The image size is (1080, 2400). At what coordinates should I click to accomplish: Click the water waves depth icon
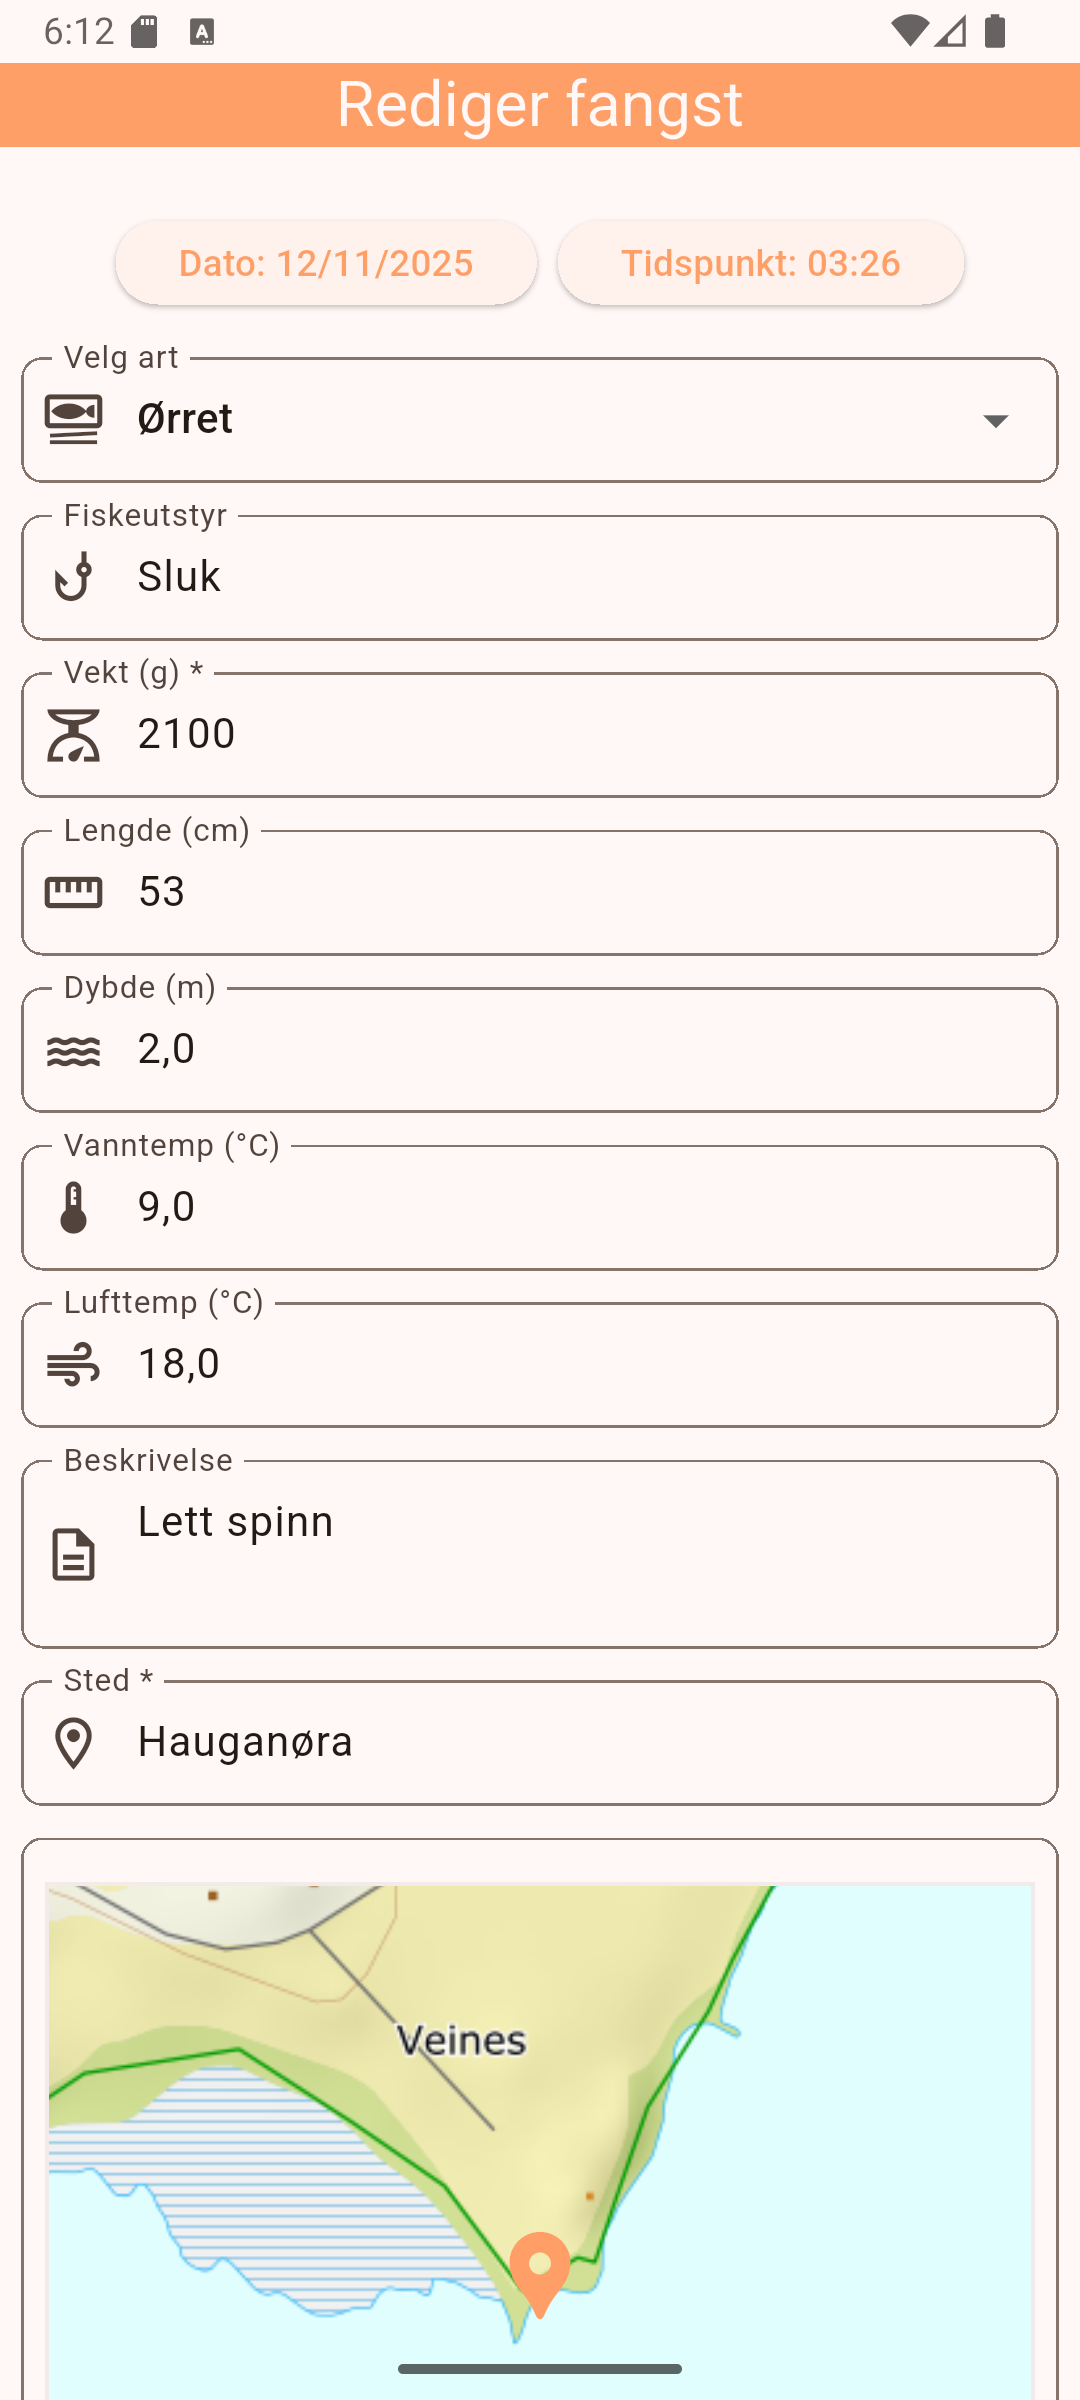pyautogui.click(x=73, y=1050)
